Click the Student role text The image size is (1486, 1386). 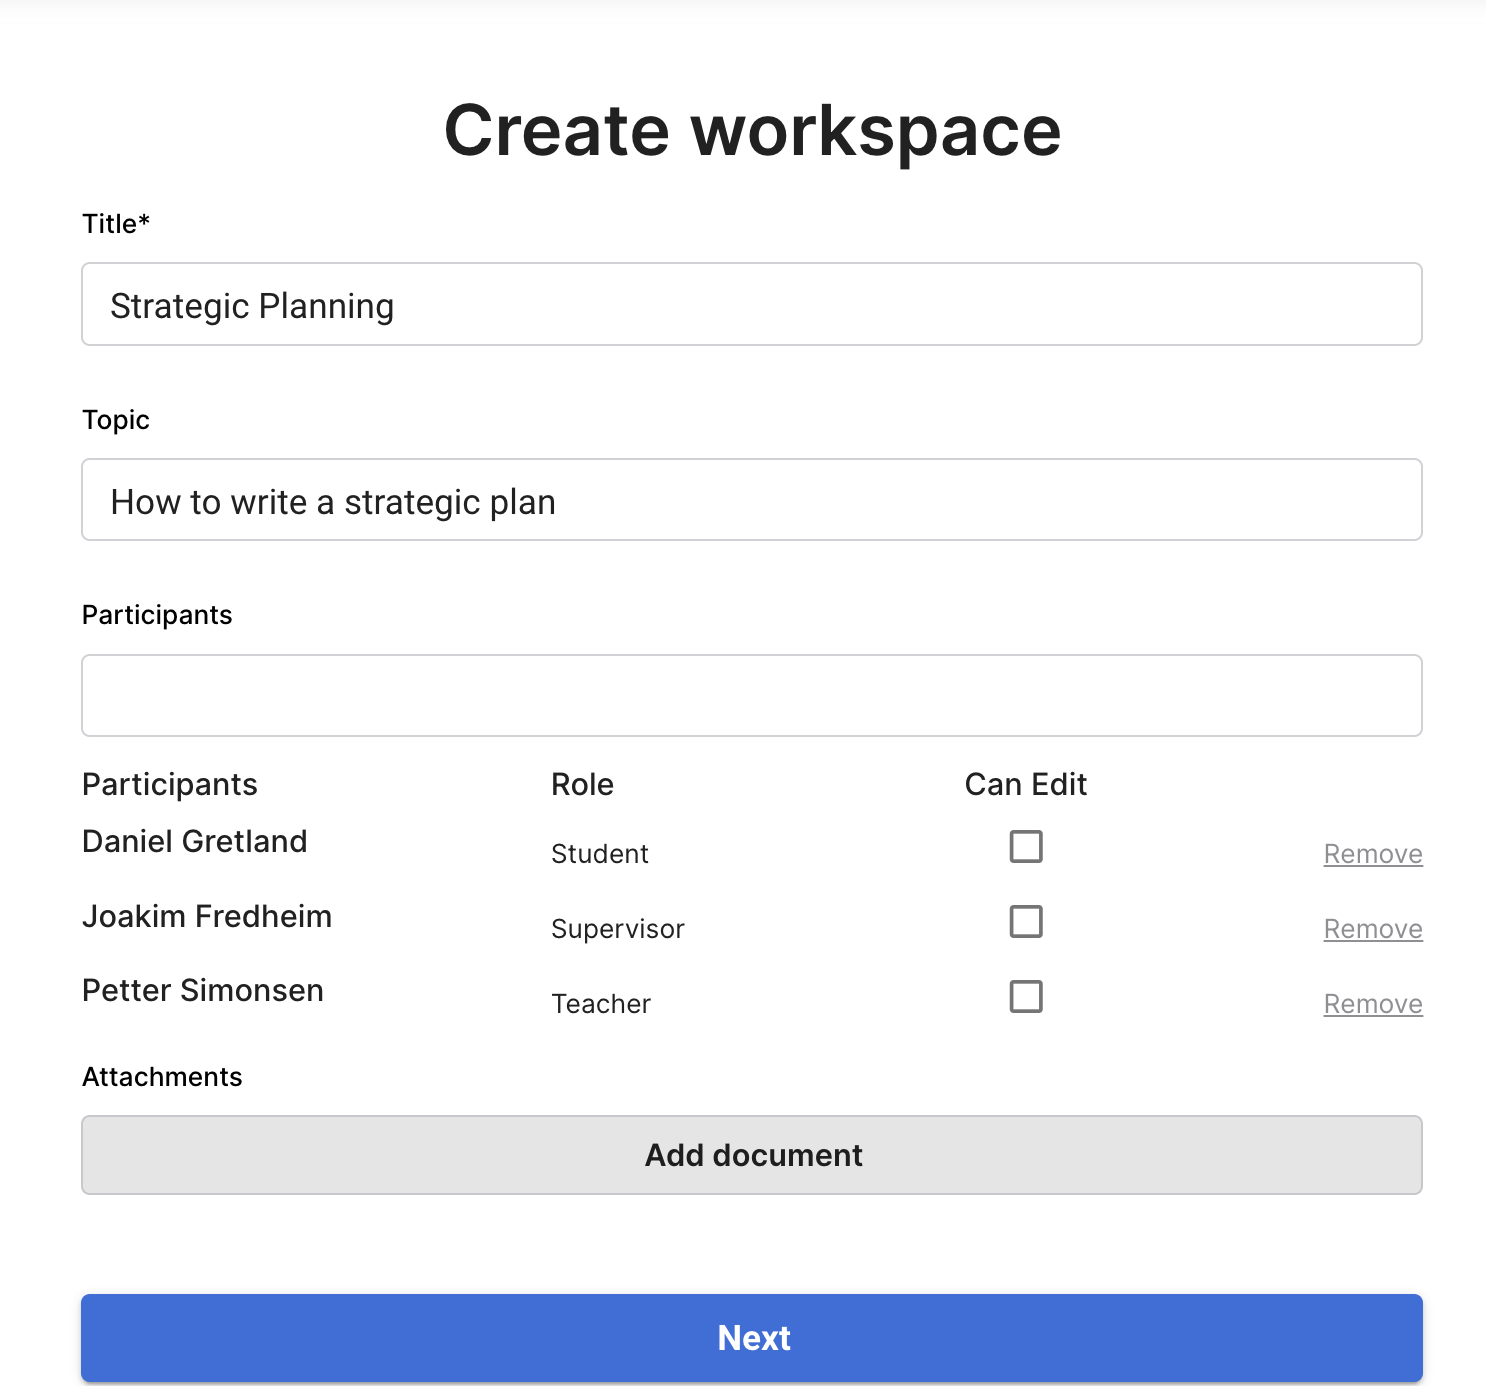(600, 854)
